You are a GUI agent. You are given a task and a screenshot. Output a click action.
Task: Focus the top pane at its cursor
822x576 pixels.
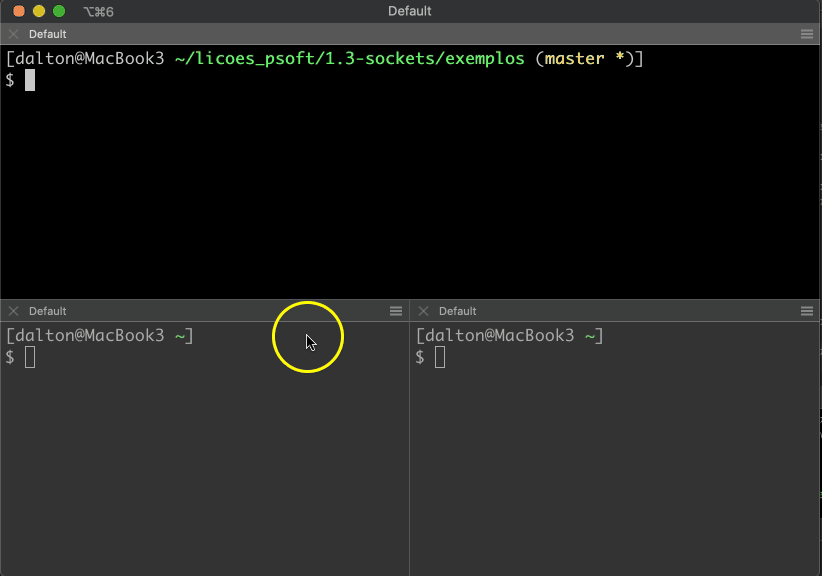coord(30,80)
